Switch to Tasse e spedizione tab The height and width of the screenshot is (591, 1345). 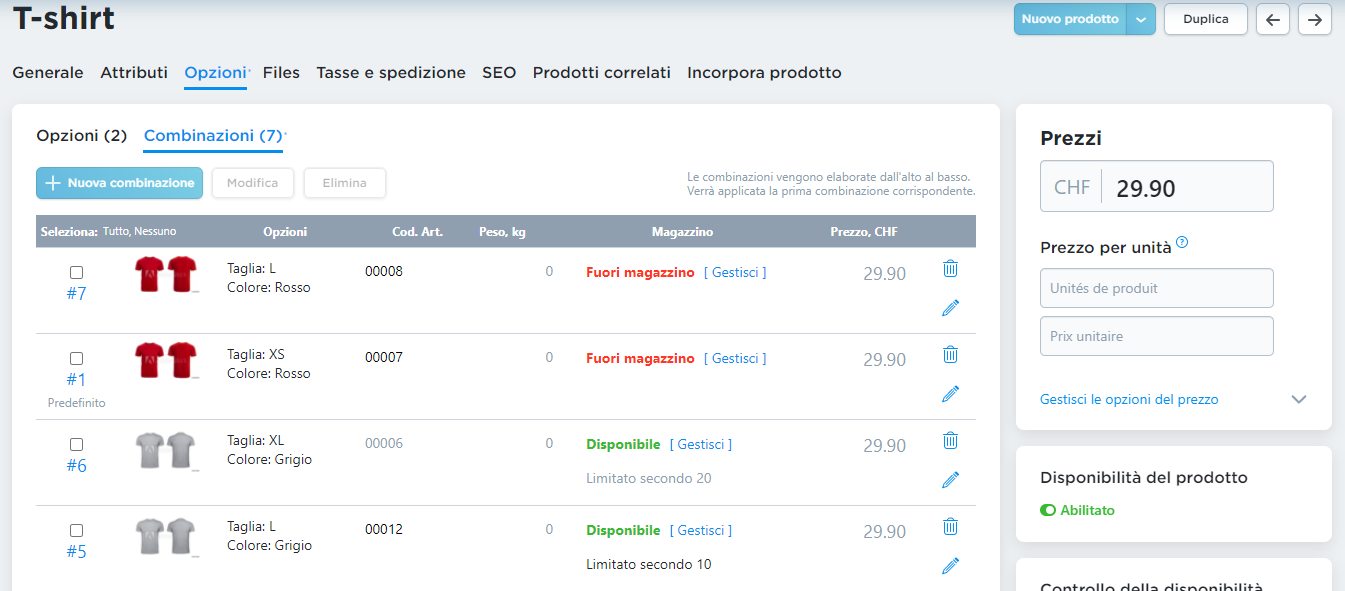coord(391,73)
